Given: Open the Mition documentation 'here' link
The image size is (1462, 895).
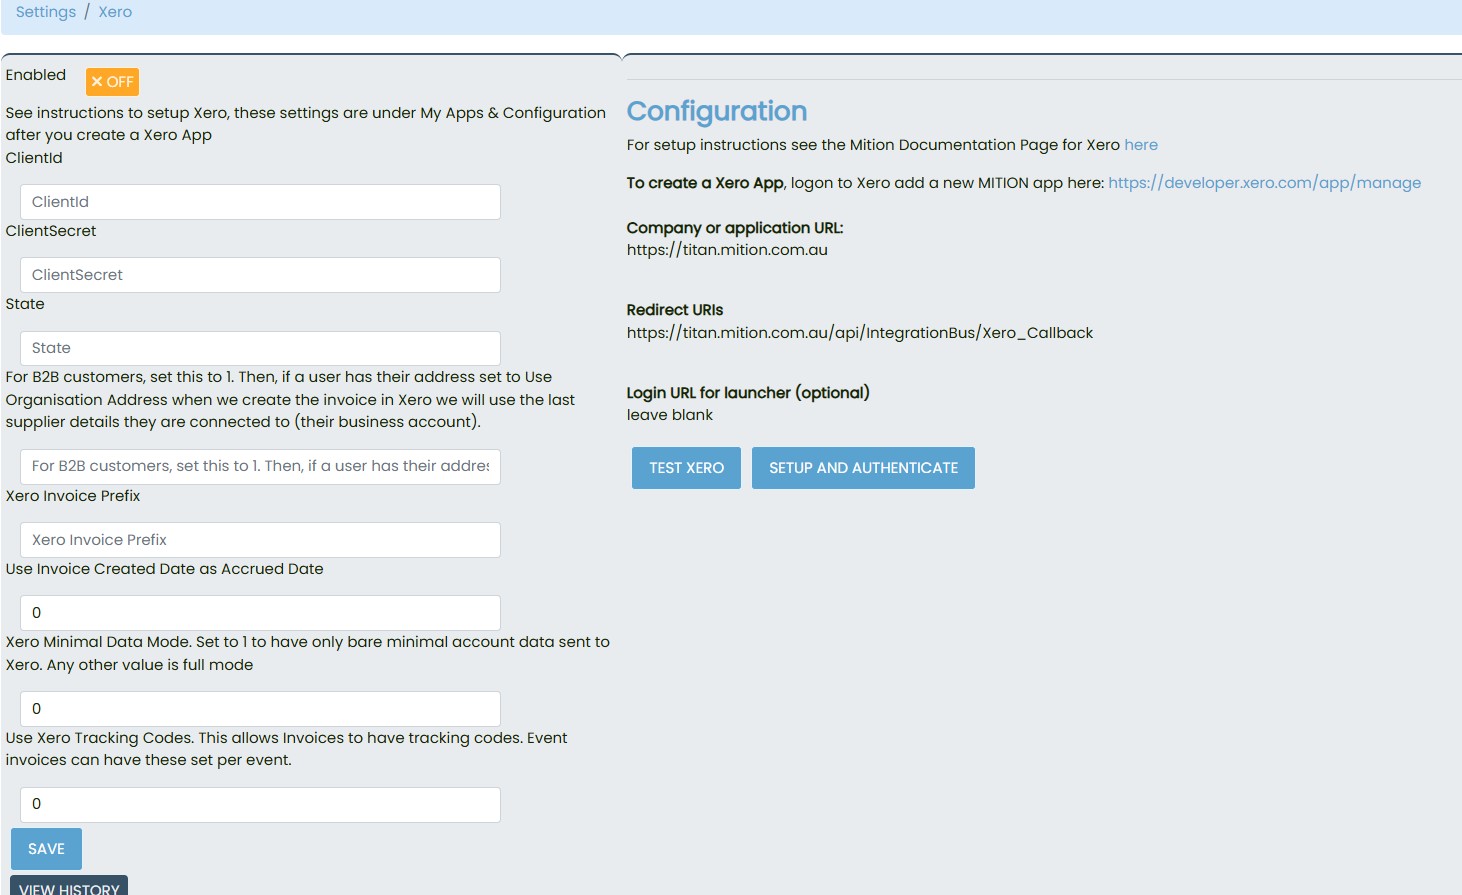Looking at the screenshot, I should click(x=1140, y=145).
